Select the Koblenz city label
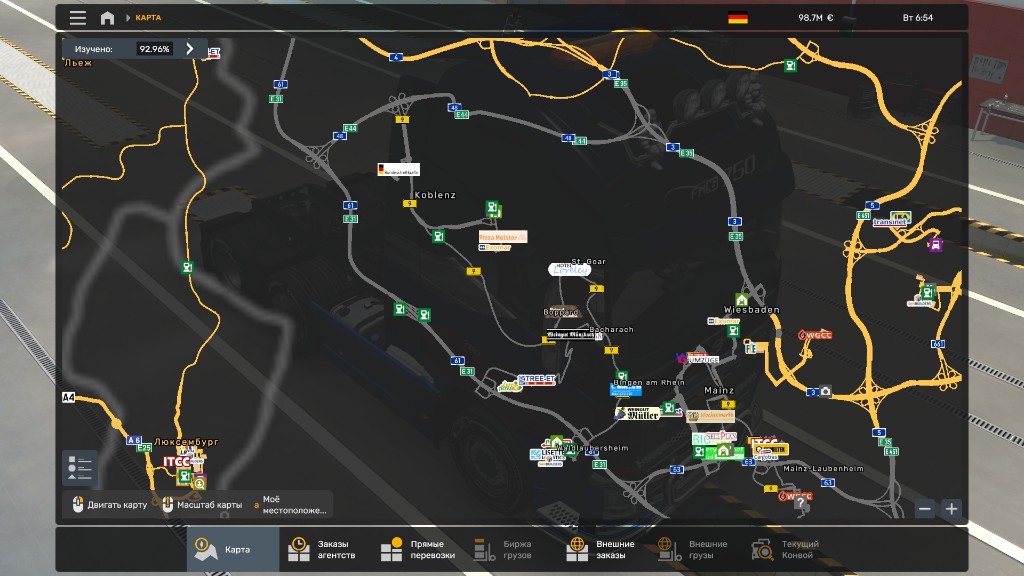 (435, 195)
